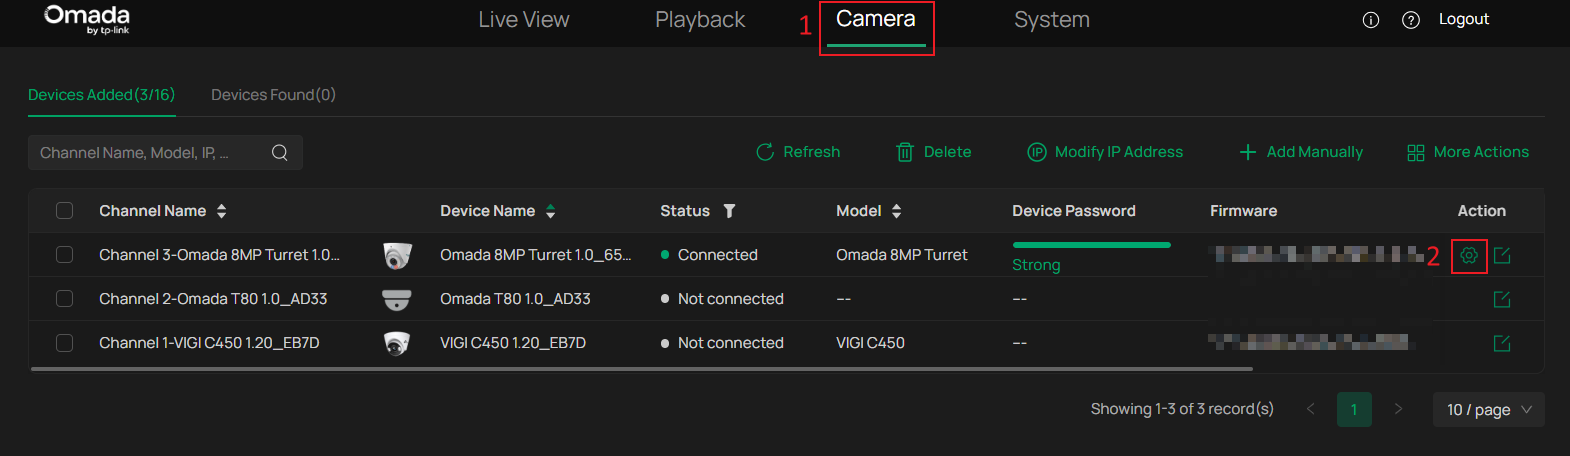Click the 'Connected' status text
Screen dimensions: 1570x456
(718, 255)
